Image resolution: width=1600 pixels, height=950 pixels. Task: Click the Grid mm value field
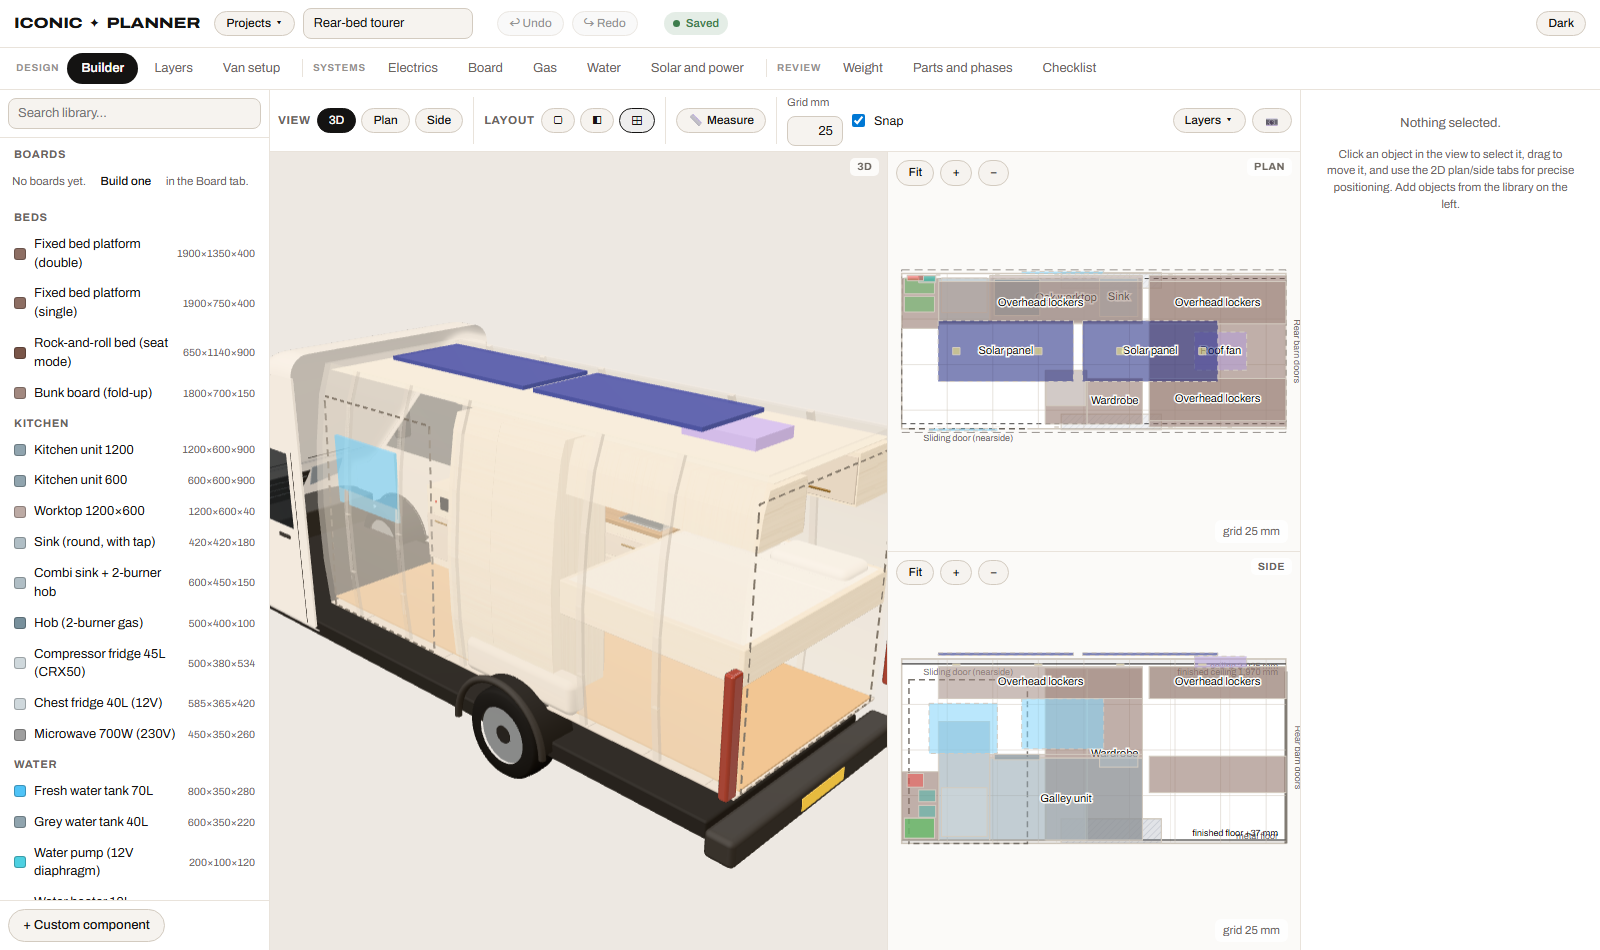click(x=815, y=131)
